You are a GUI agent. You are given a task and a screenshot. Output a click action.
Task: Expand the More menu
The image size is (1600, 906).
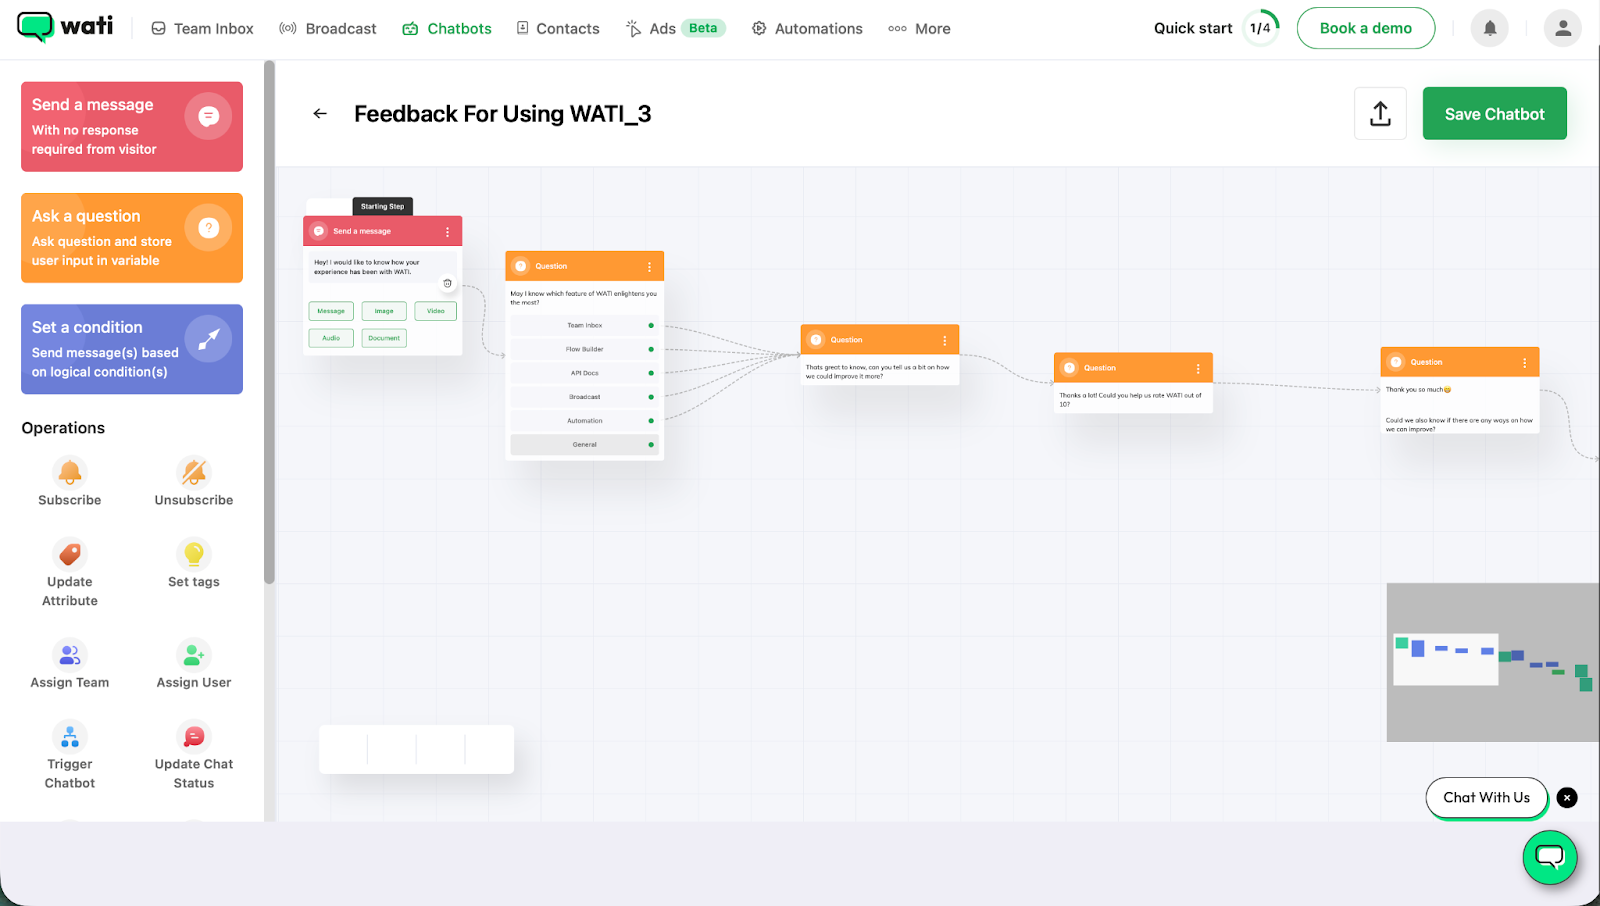click(x=920, y=29)
